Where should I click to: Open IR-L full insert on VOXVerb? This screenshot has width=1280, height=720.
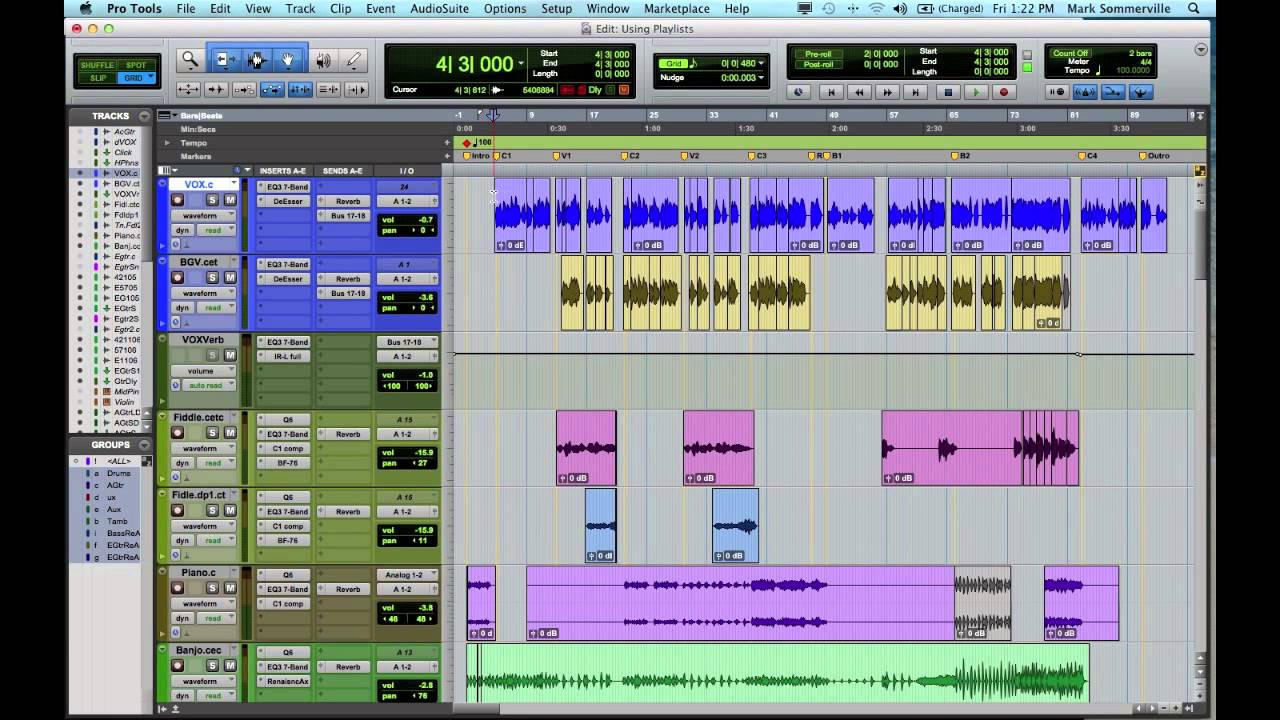(285, 356)
